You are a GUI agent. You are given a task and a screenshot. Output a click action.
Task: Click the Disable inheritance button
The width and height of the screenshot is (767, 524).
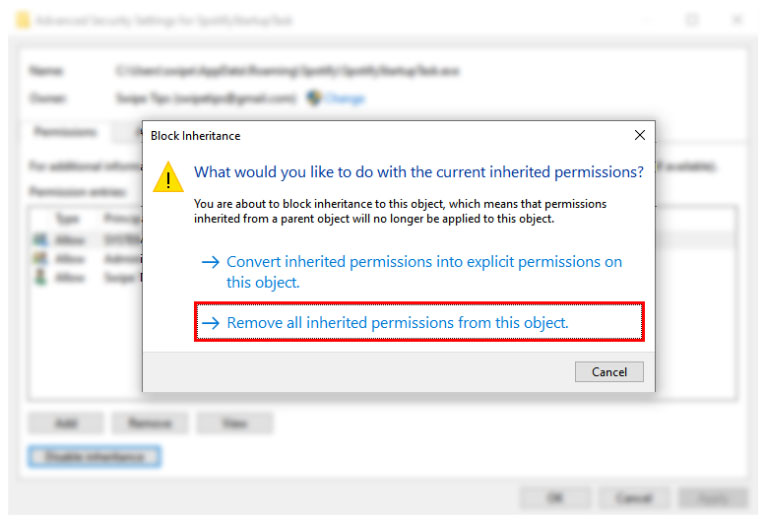(94, 457)
